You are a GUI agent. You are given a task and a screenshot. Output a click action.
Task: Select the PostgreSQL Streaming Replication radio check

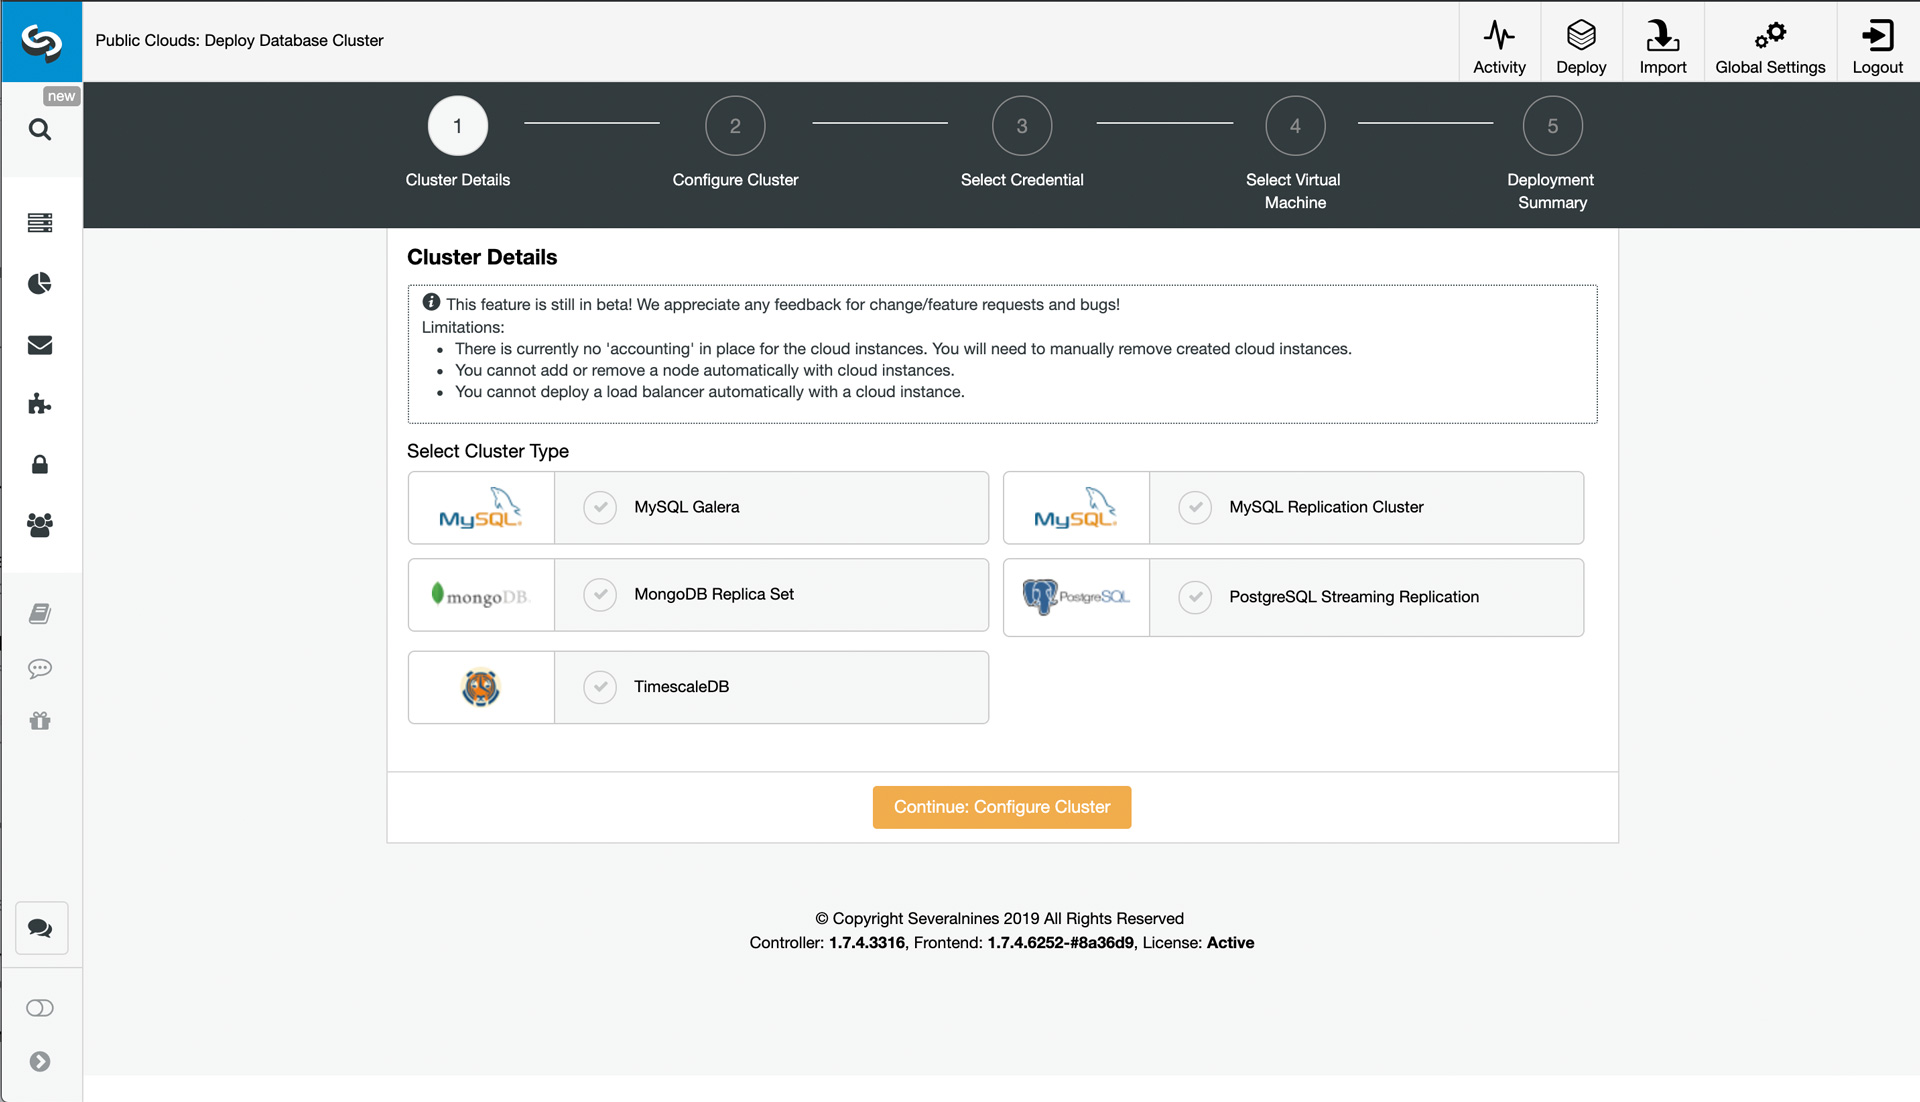1195,597
